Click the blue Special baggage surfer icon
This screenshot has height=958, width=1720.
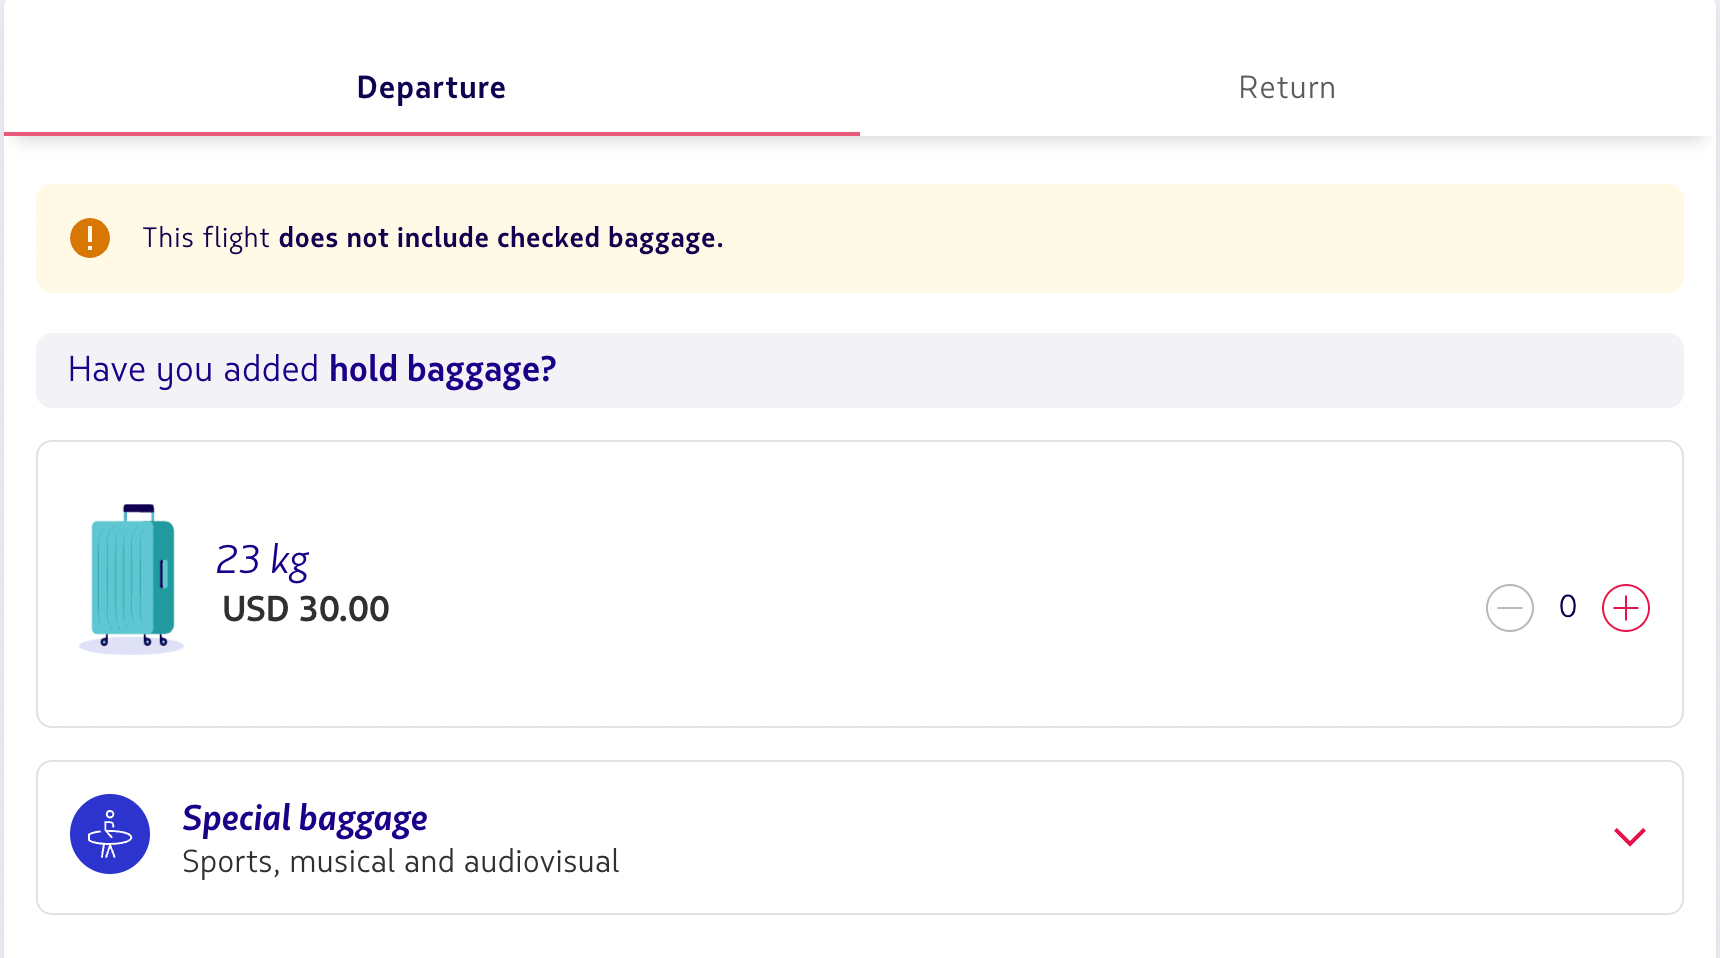[x=110, y=834]
